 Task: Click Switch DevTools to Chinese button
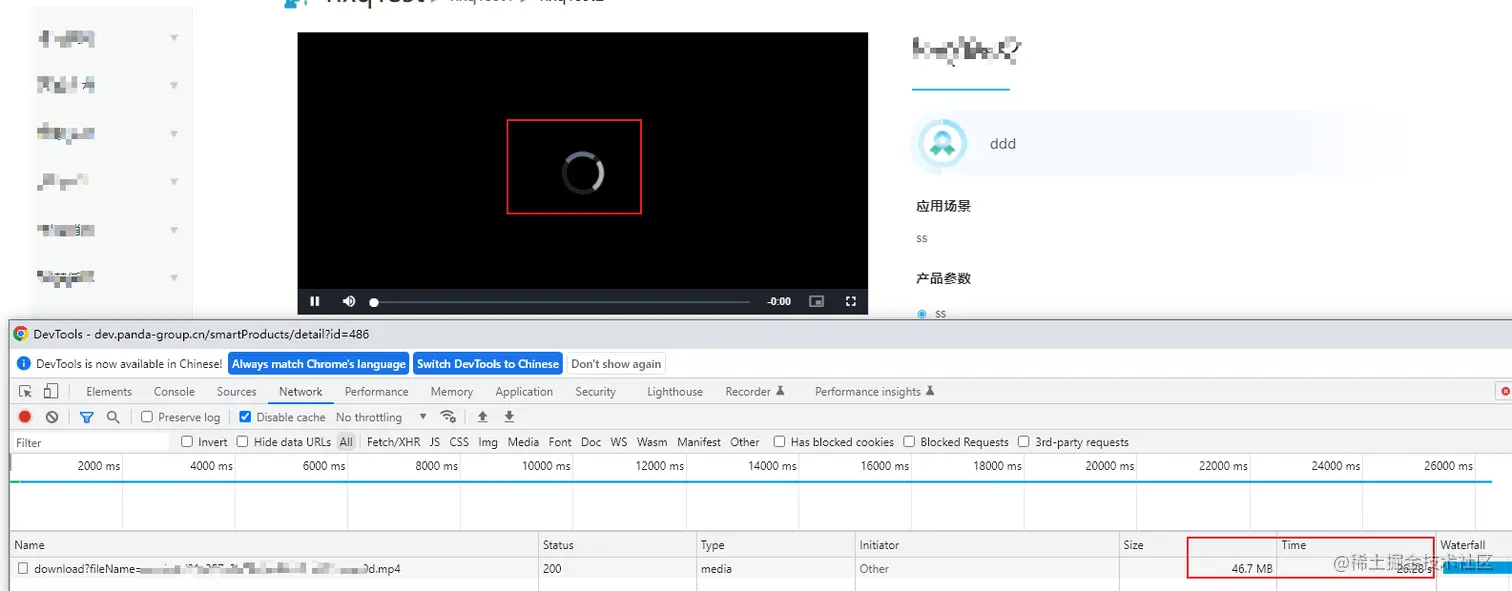[488, 364]
